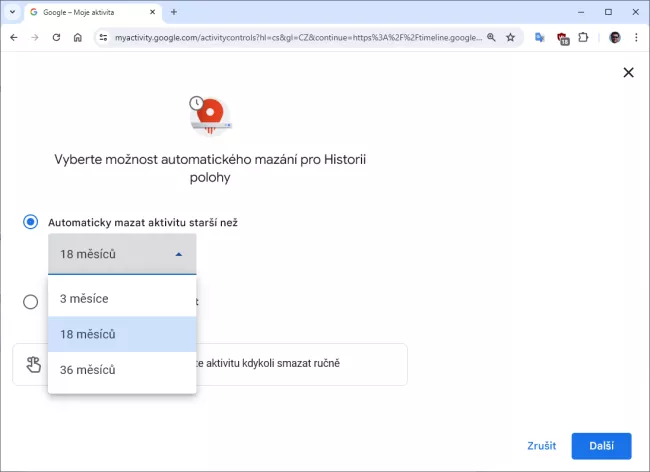Go back to previous page
The width and height of the screenshot is (650, 472).
click(13, 37)
